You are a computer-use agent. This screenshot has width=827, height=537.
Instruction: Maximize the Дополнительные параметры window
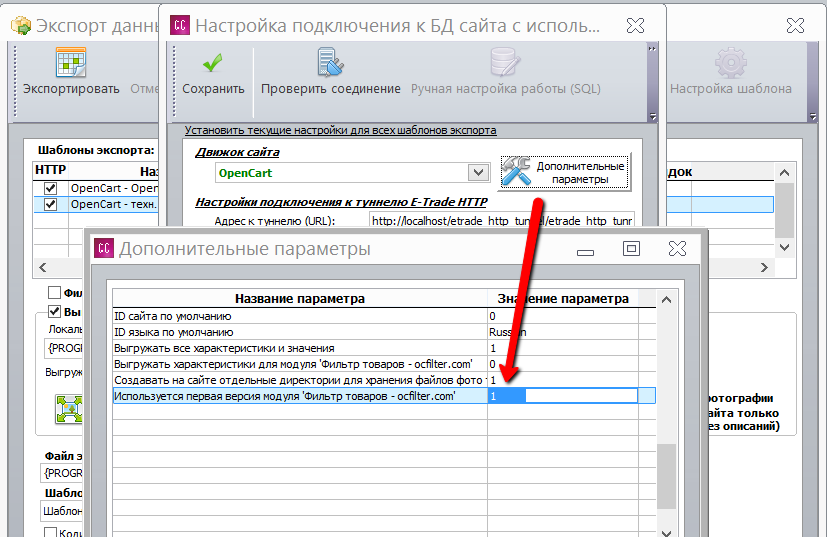[x=631, y=248]
